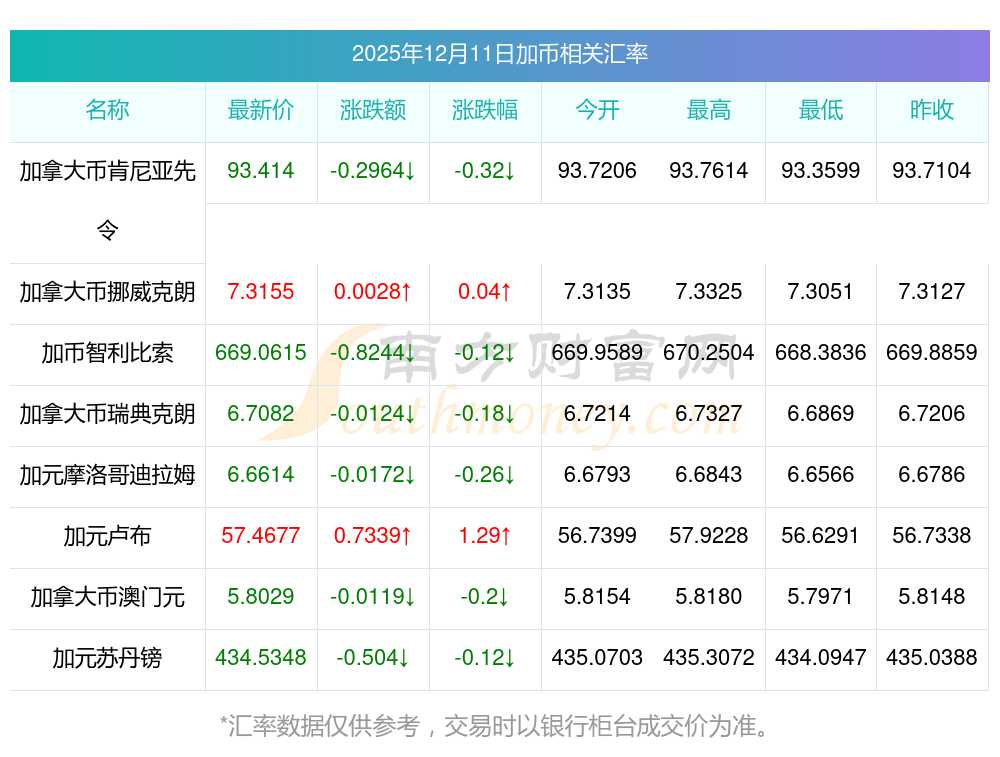Click the 加元苏丹镑 row name

coord(107,658)
